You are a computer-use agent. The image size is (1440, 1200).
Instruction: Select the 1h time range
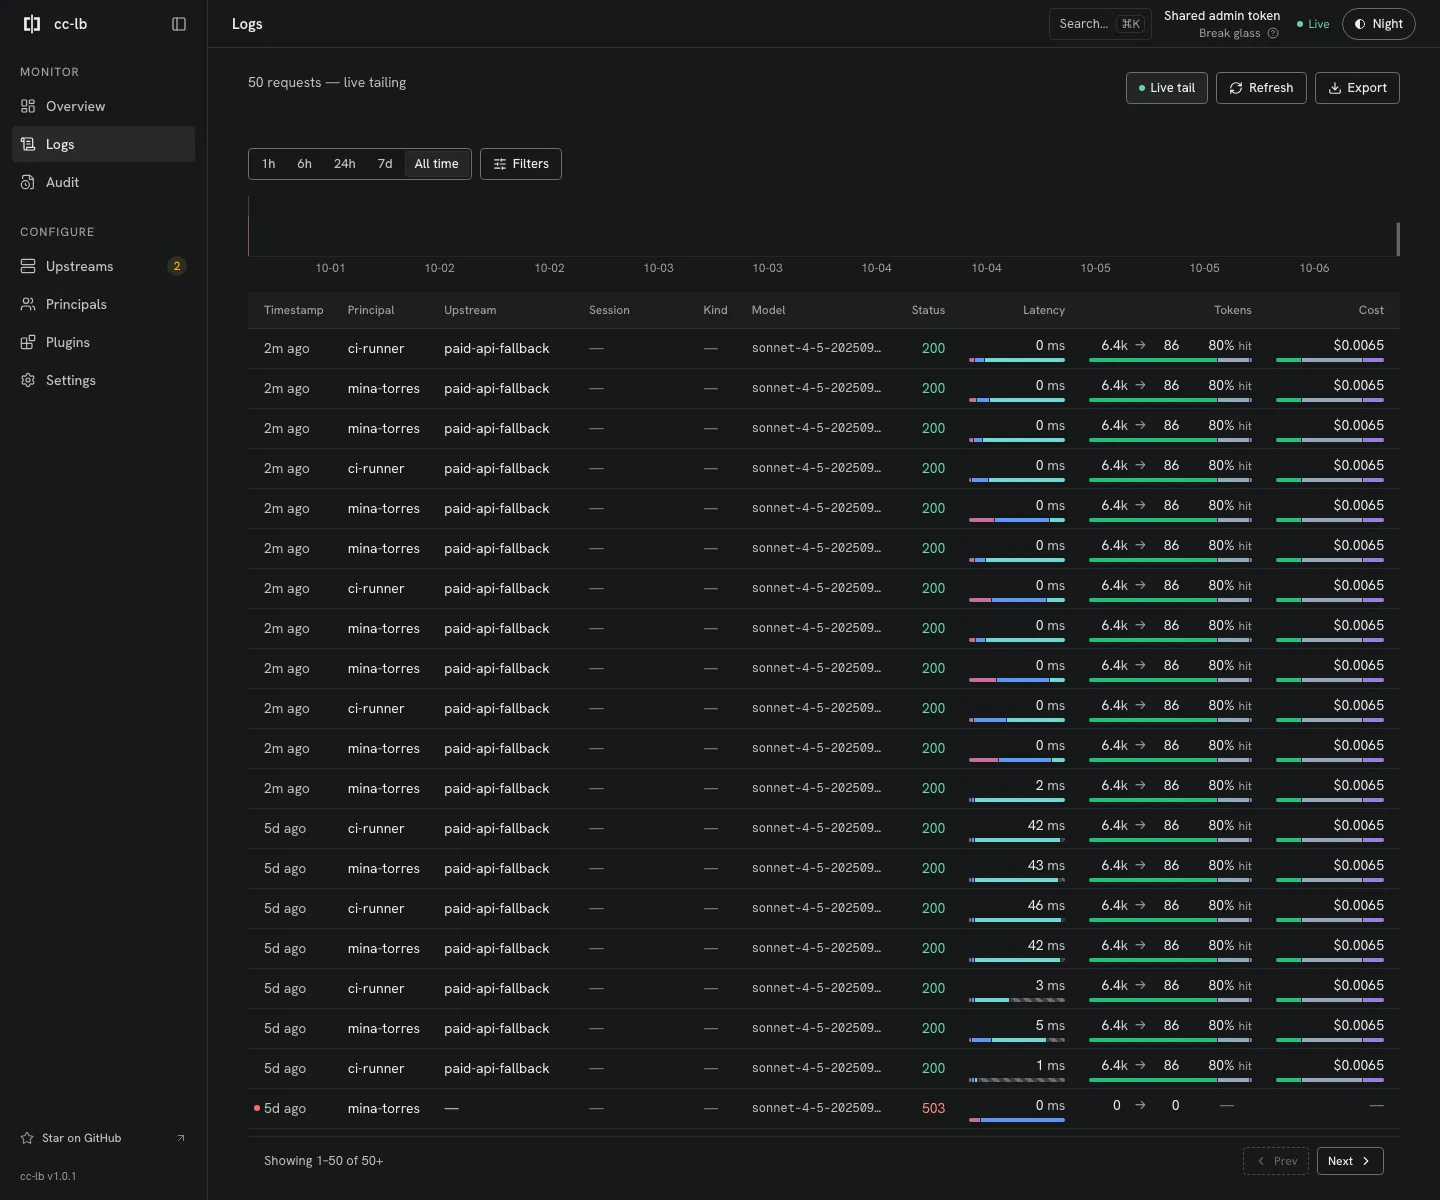pyautogui.click(x=268, y=164)
